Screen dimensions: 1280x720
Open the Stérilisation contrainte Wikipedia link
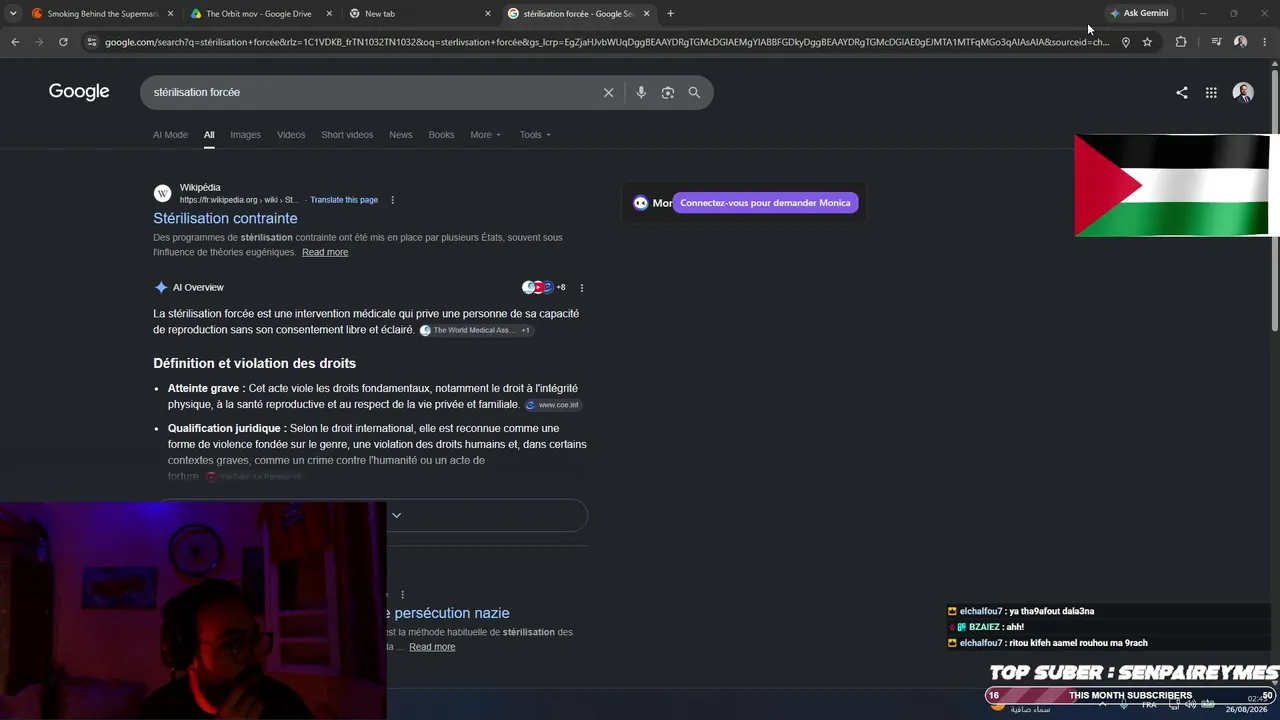click(x=225, y=218)
